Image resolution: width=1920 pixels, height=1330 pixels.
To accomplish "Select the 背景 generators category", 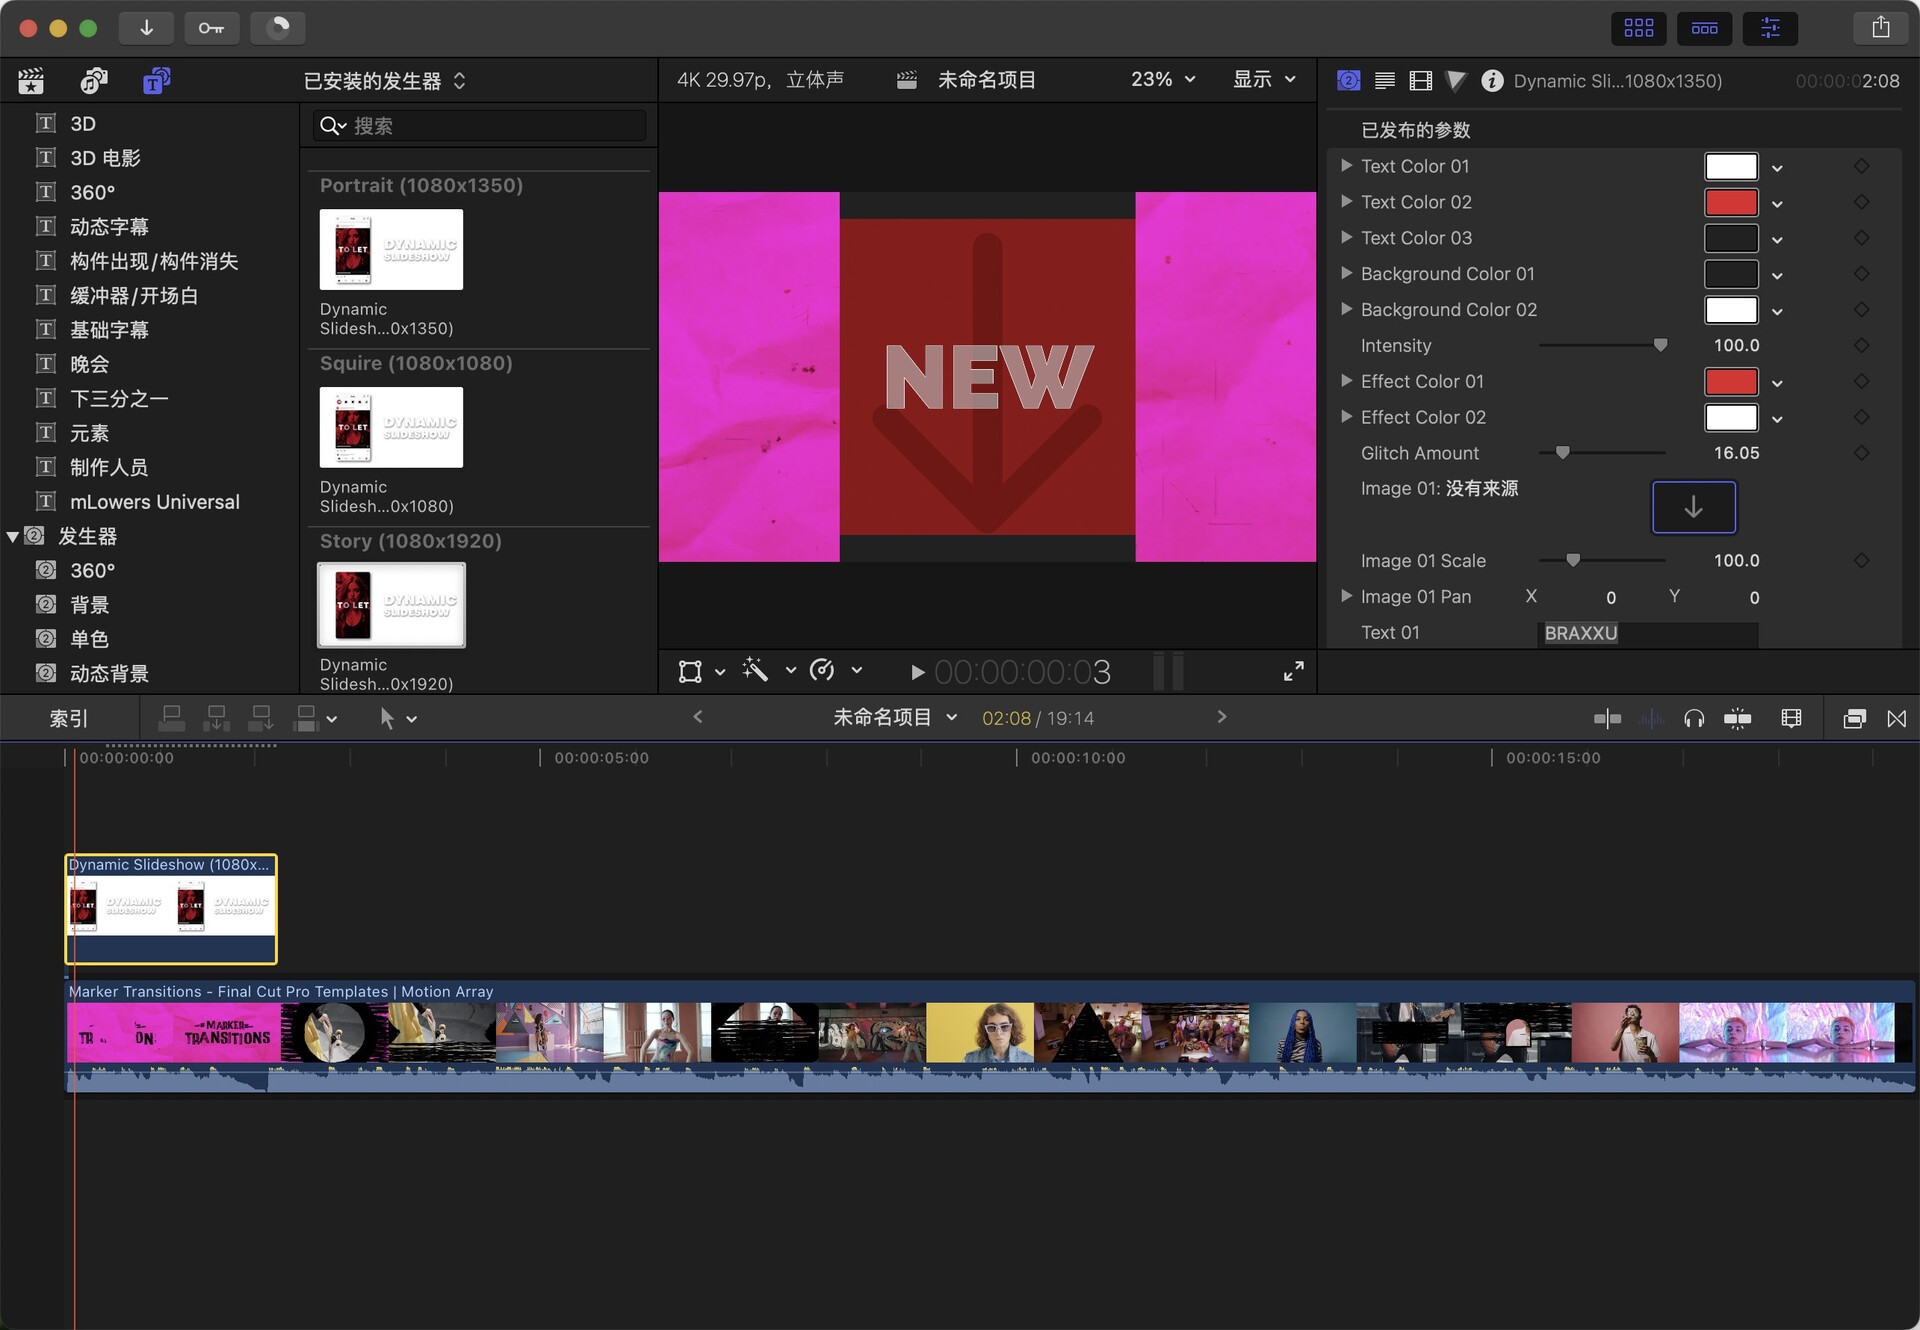I will [x=89, y=605].
